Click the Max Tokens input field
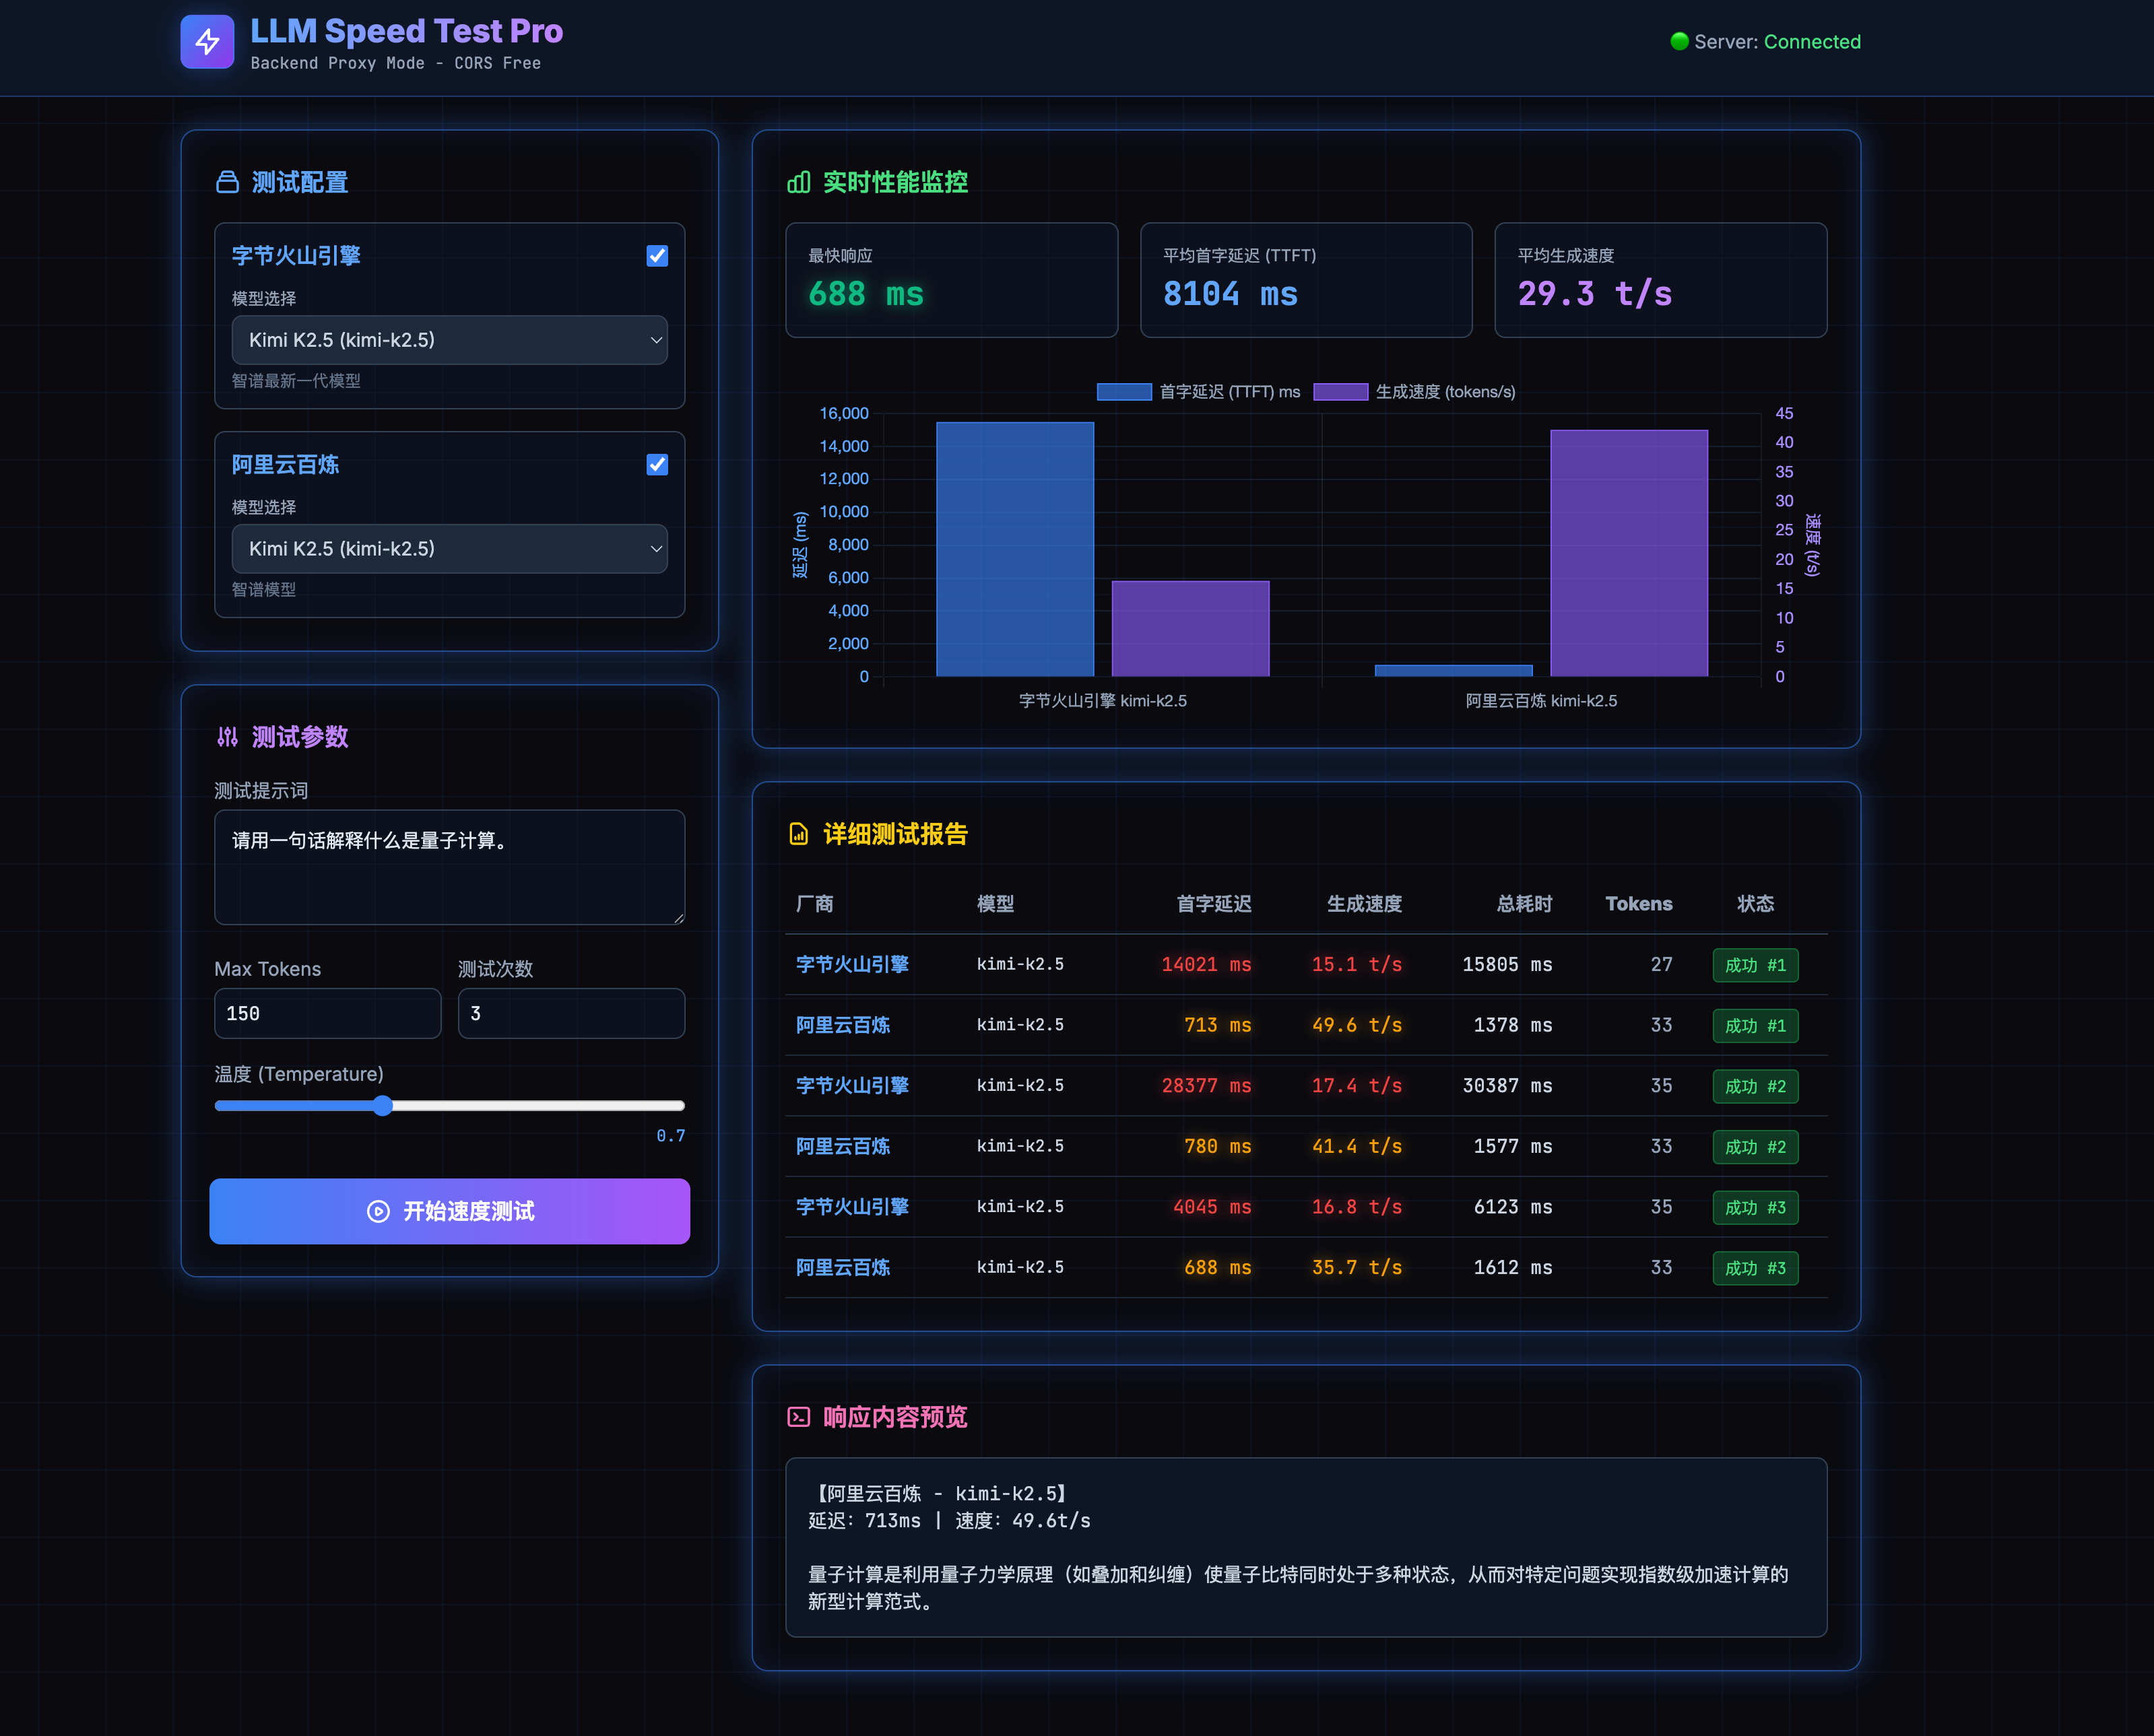The height and width of the screenshot is (1736, 2154). click(327, 1013)
